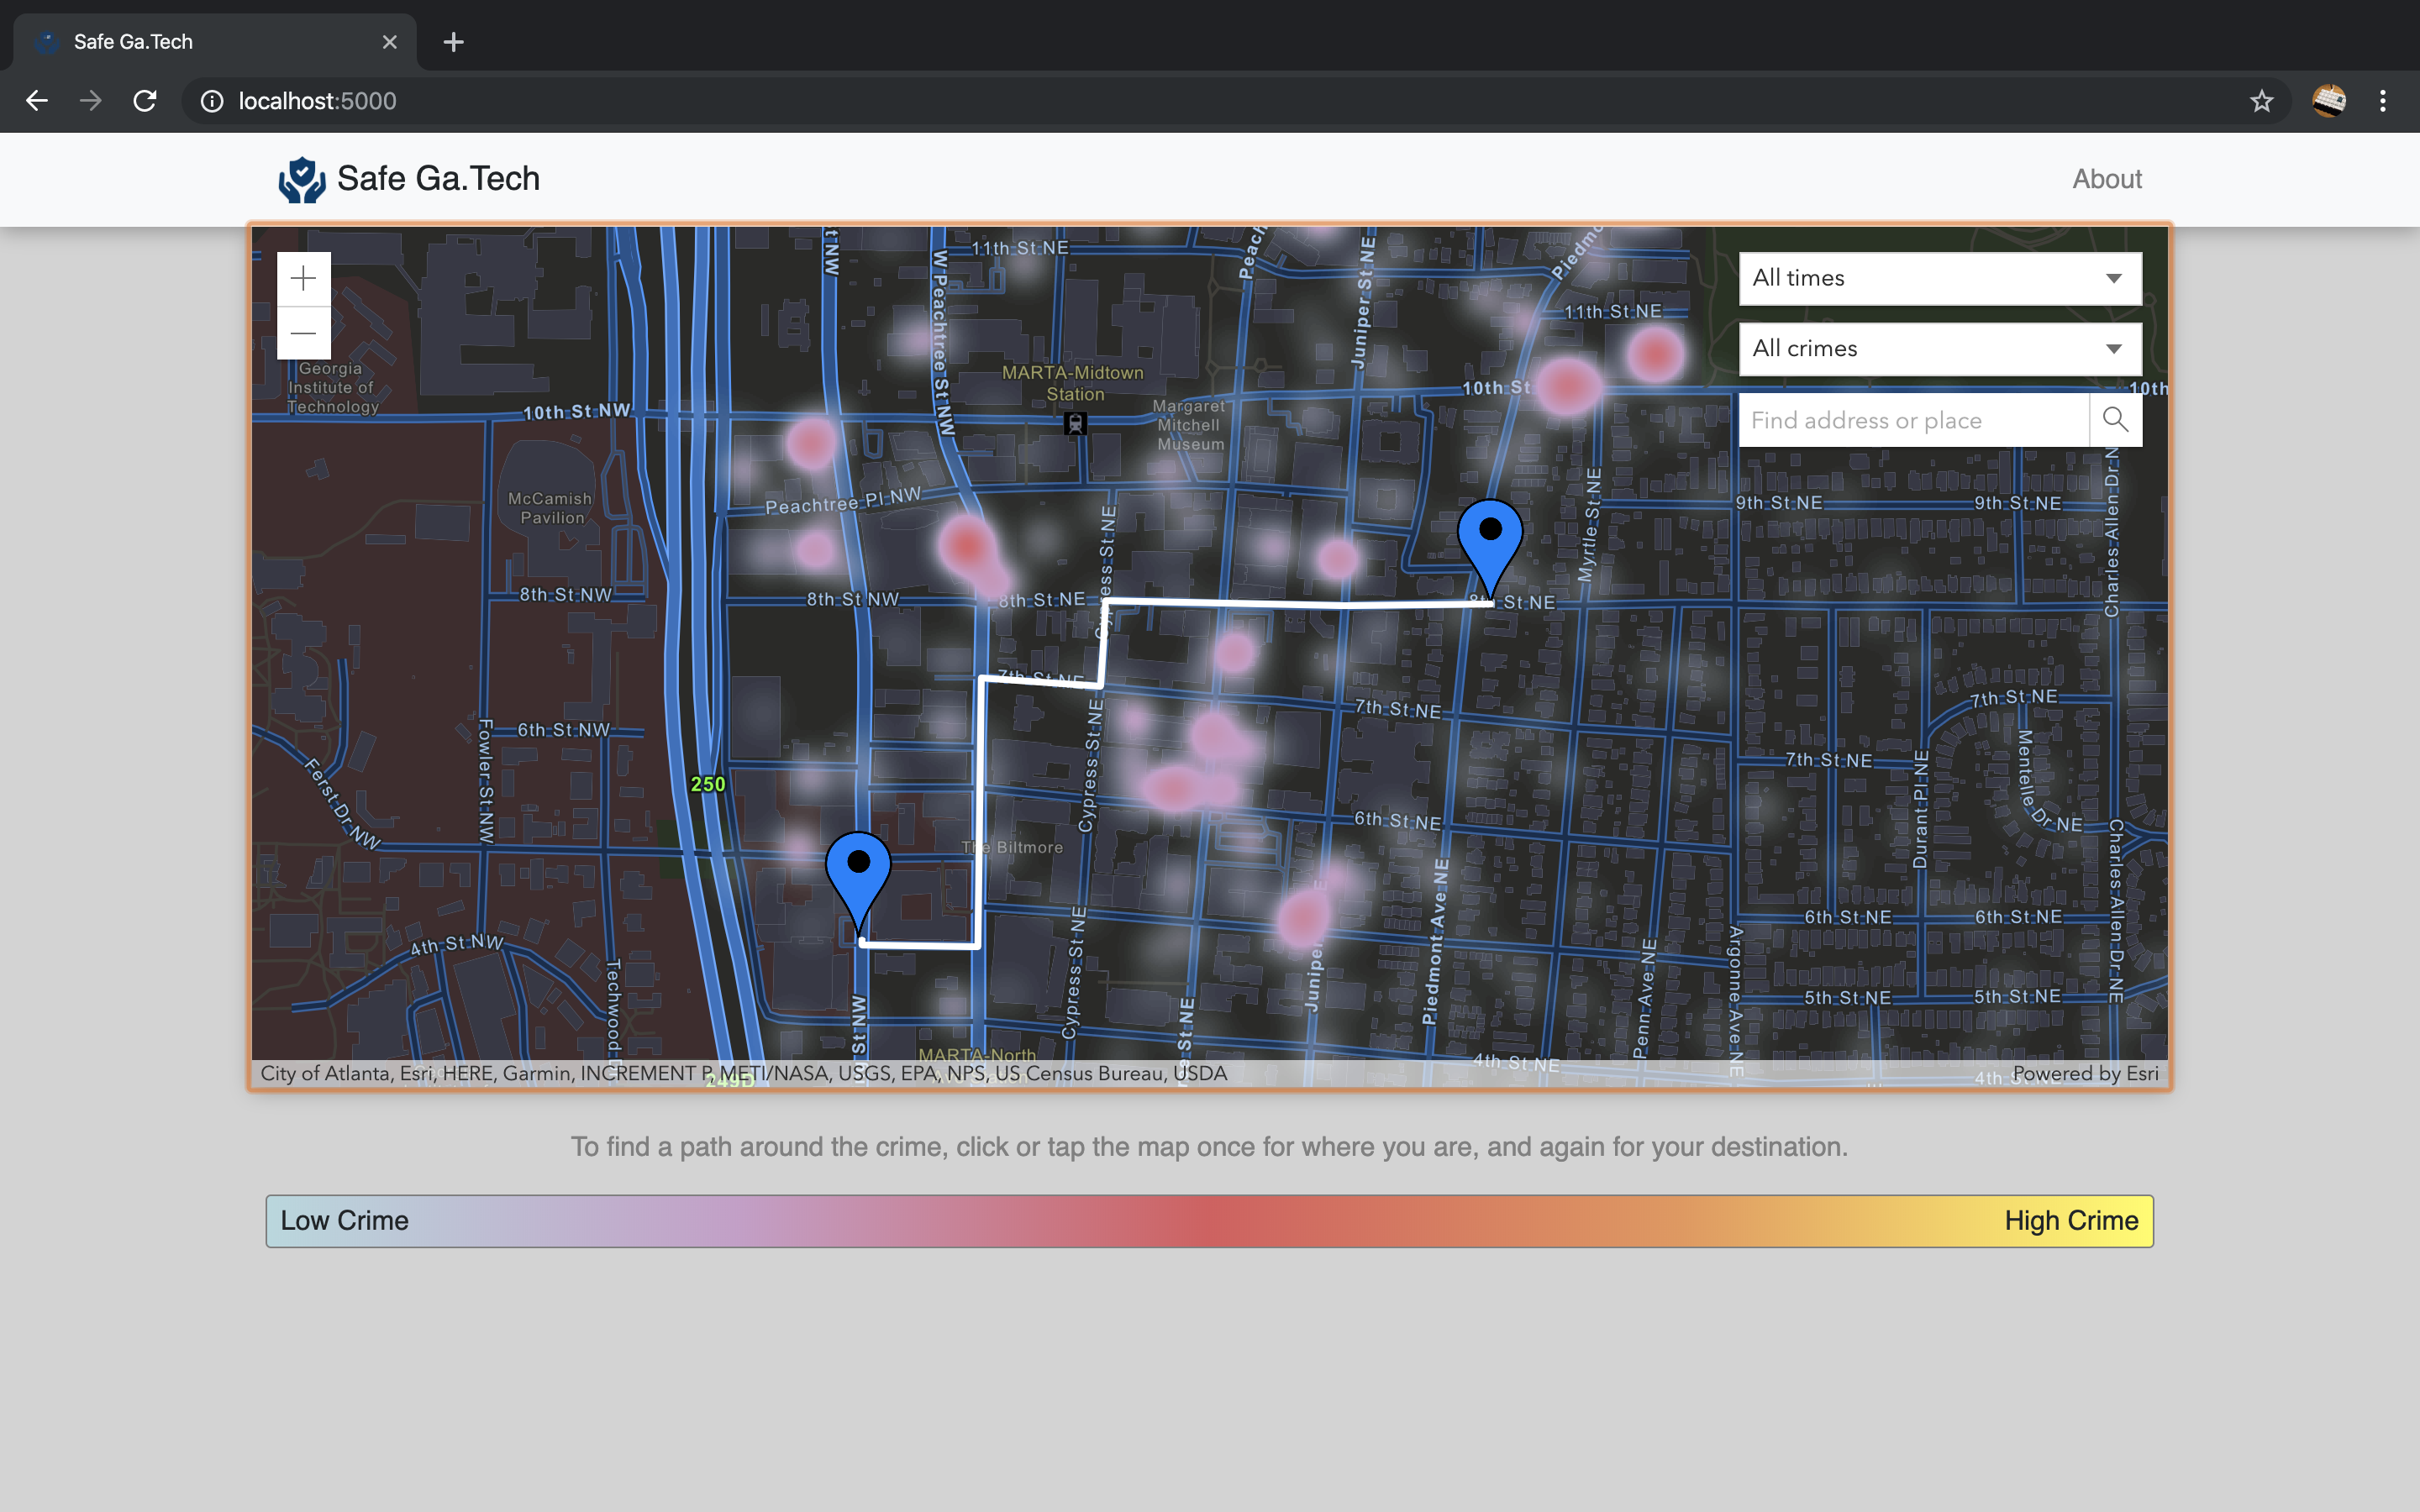This screenshot has width=2420, height=1512.
Task: Bookmark this page with the star icon
Action: pos(2261,101)
